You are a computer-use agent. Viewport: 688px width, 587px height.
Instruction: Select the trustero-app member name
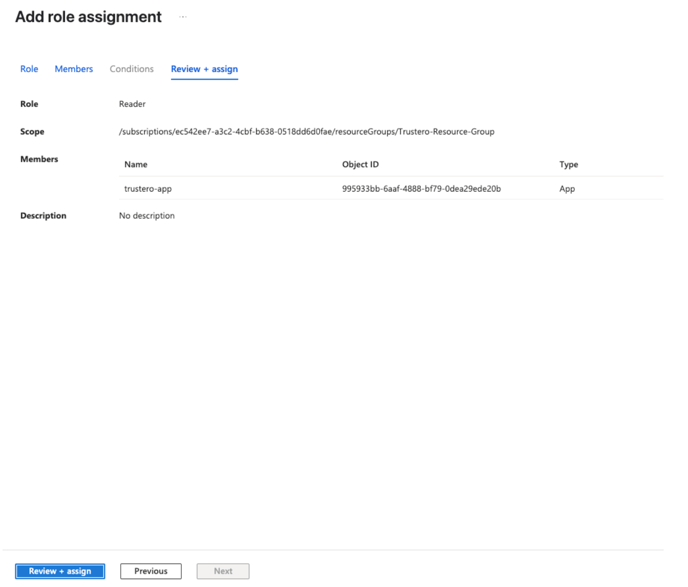click(148, 188)
